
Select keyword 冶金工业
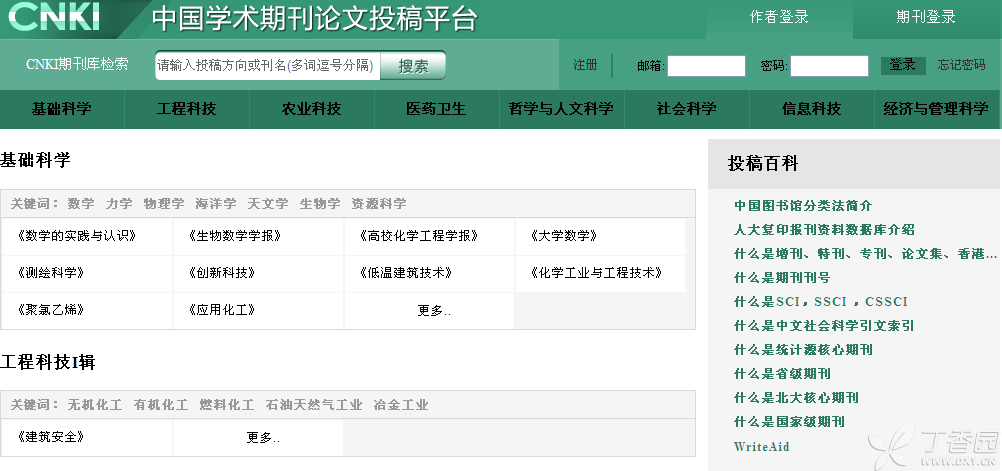[x=401, y=405]
